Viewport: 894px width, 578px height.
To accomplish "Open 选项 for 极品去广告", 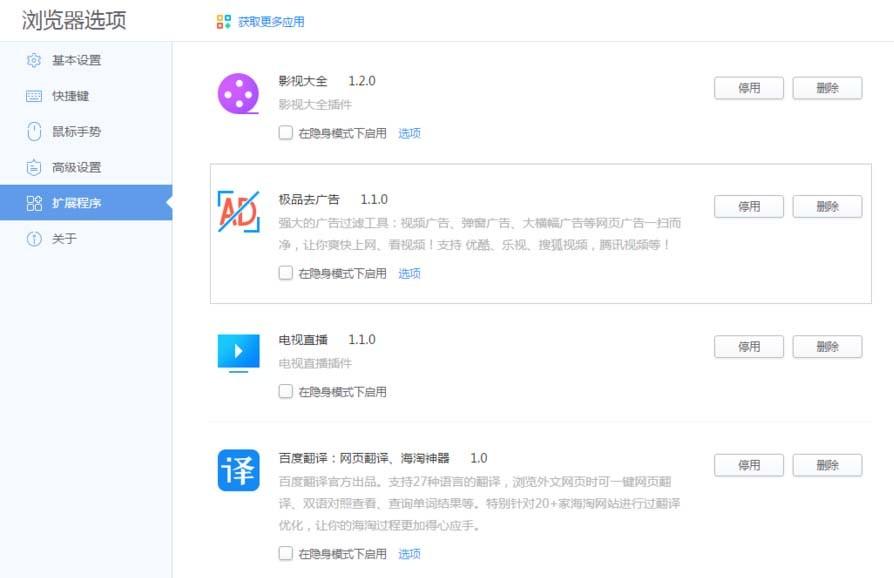I will click(x=409, y=273).
